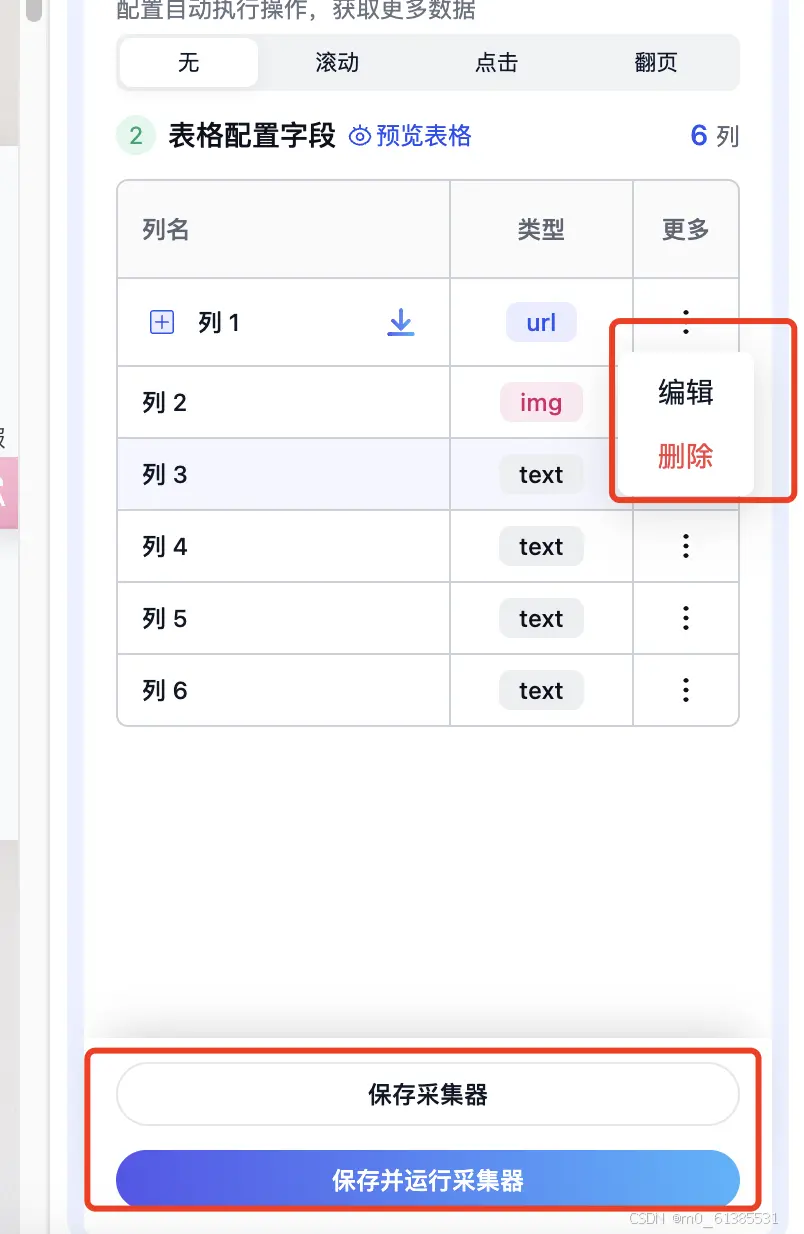Click the 保存并运行采集器 button
The height and width of the screenshot is (1234, 804).
(x=427, y=1180)
